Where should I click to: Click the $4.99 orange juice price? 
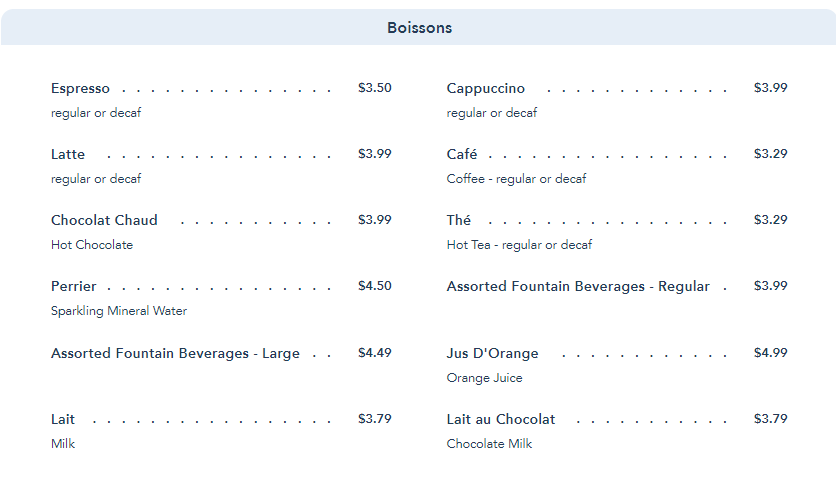coord(771,353)
